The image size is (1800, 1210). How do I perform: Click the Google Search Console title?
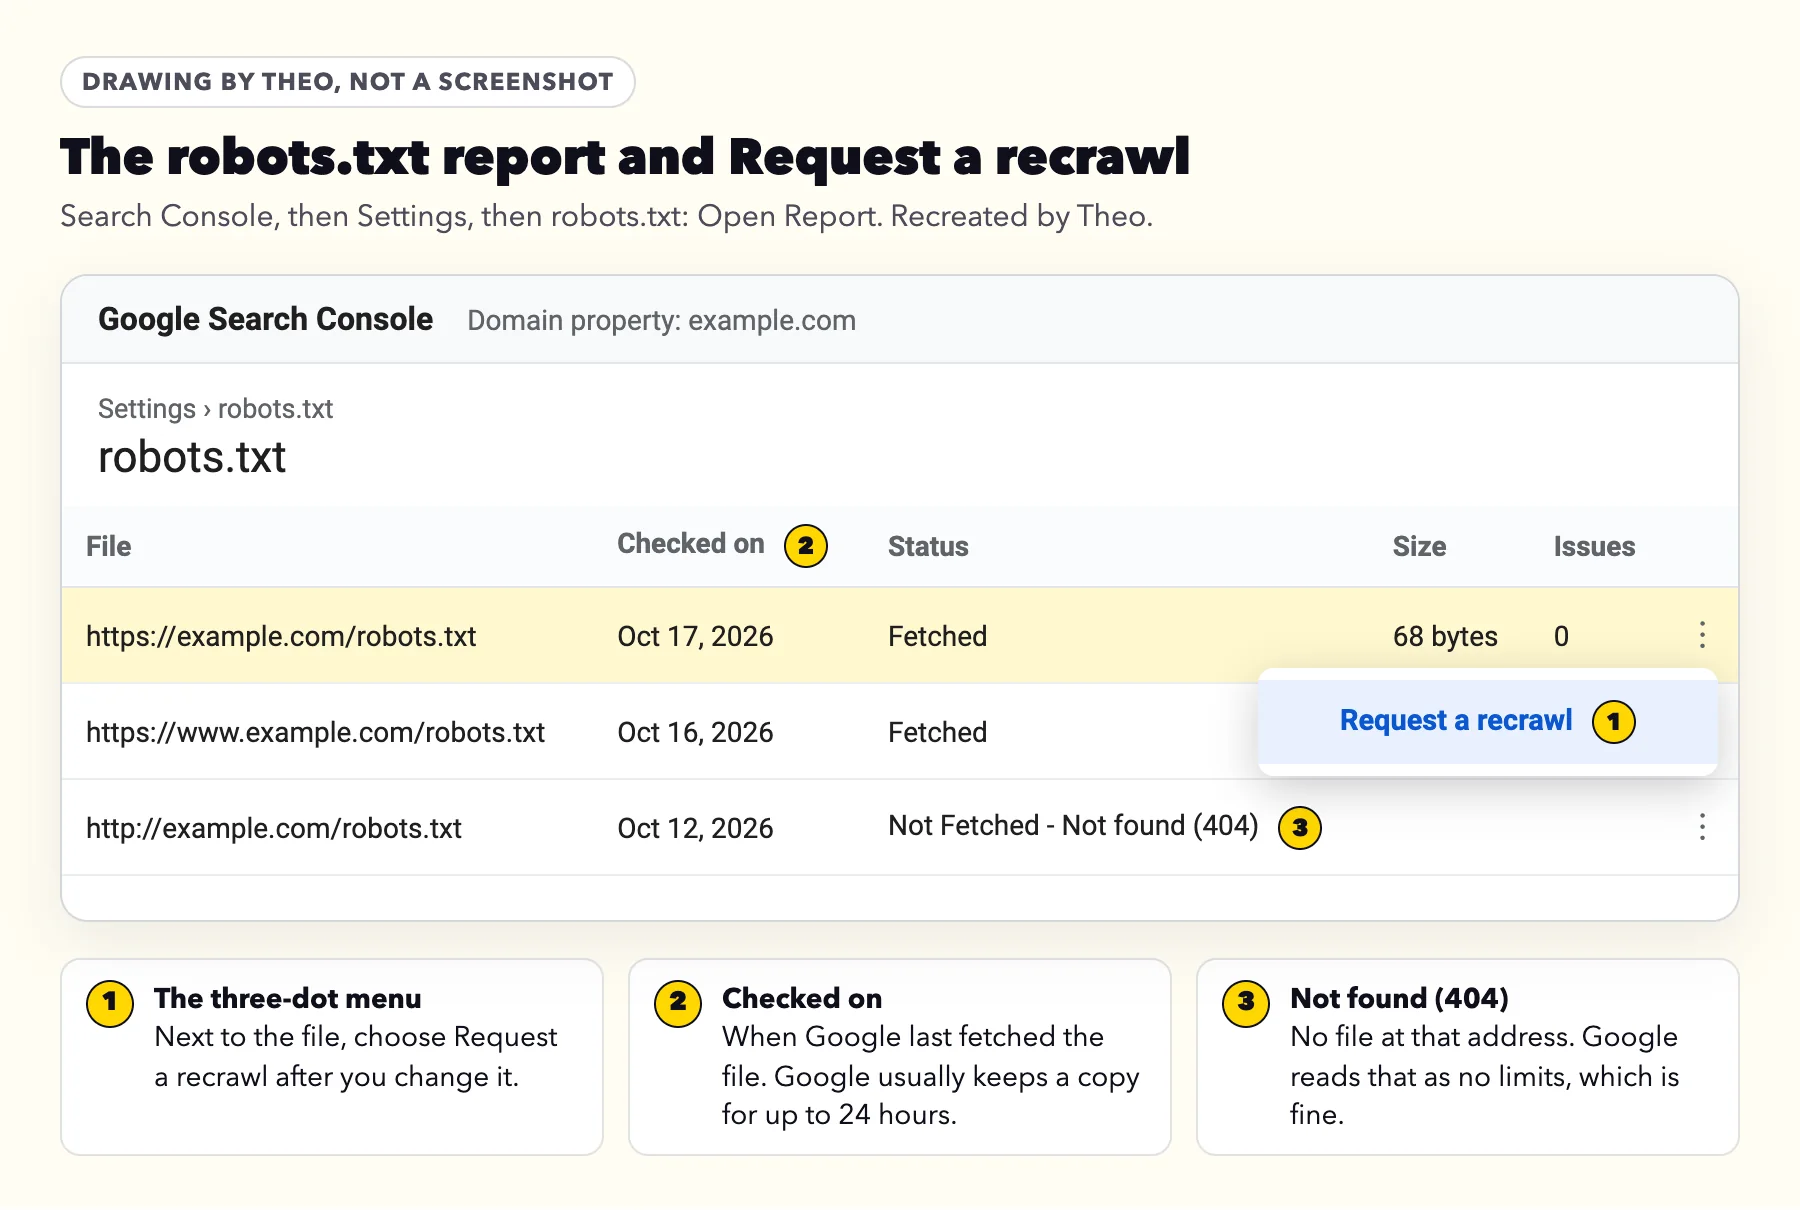[x=265, y=319]
